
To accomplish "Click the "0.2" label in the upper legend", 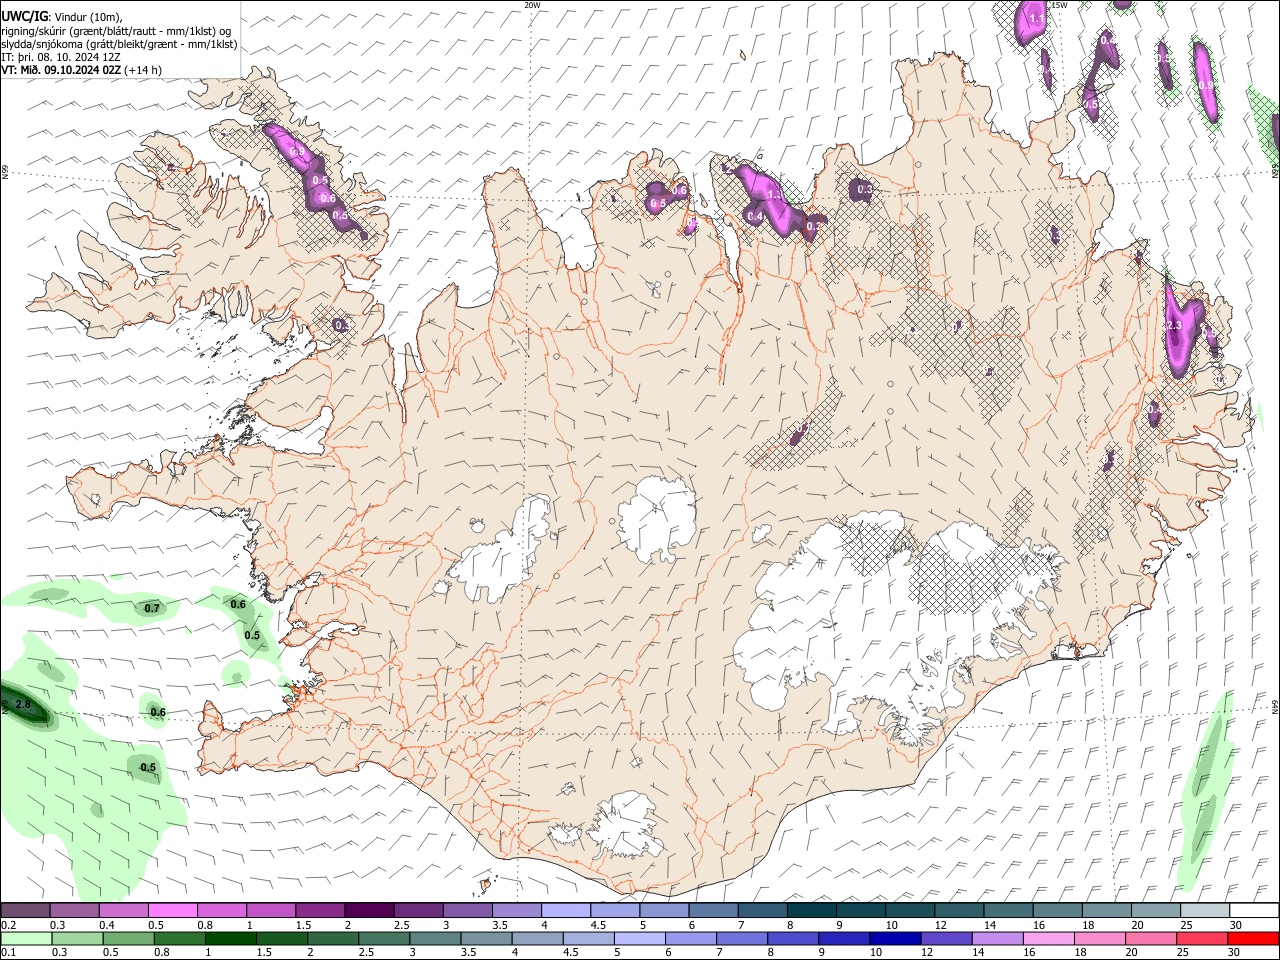I will pyautogui.click(x=9, y=925).
